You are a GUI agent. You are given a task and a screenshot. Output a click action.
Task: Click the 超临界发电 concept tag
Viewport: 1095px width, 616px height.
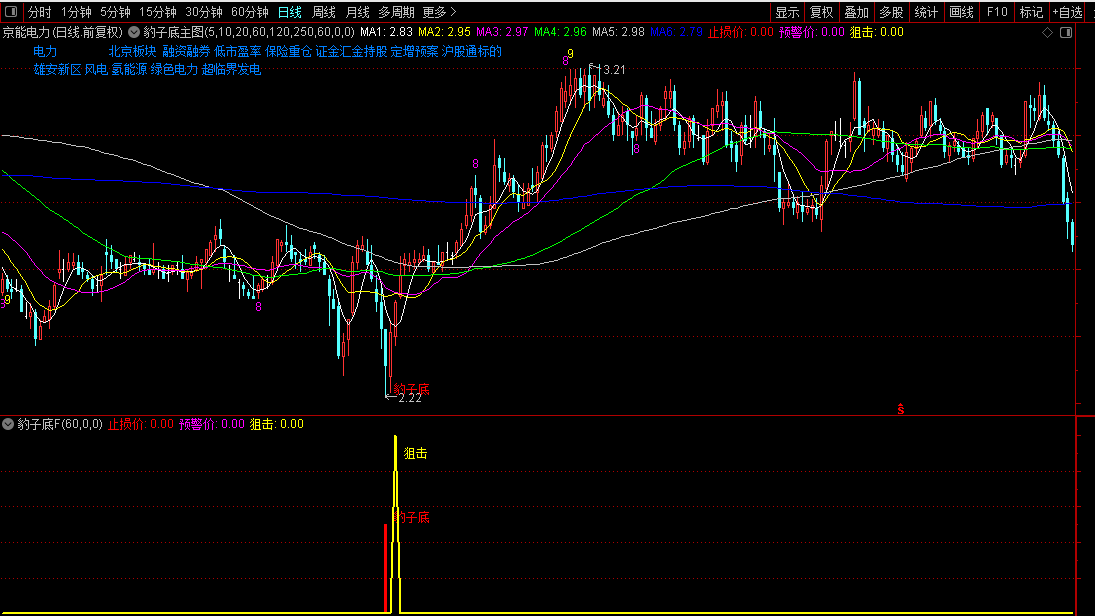pos(231,69)
